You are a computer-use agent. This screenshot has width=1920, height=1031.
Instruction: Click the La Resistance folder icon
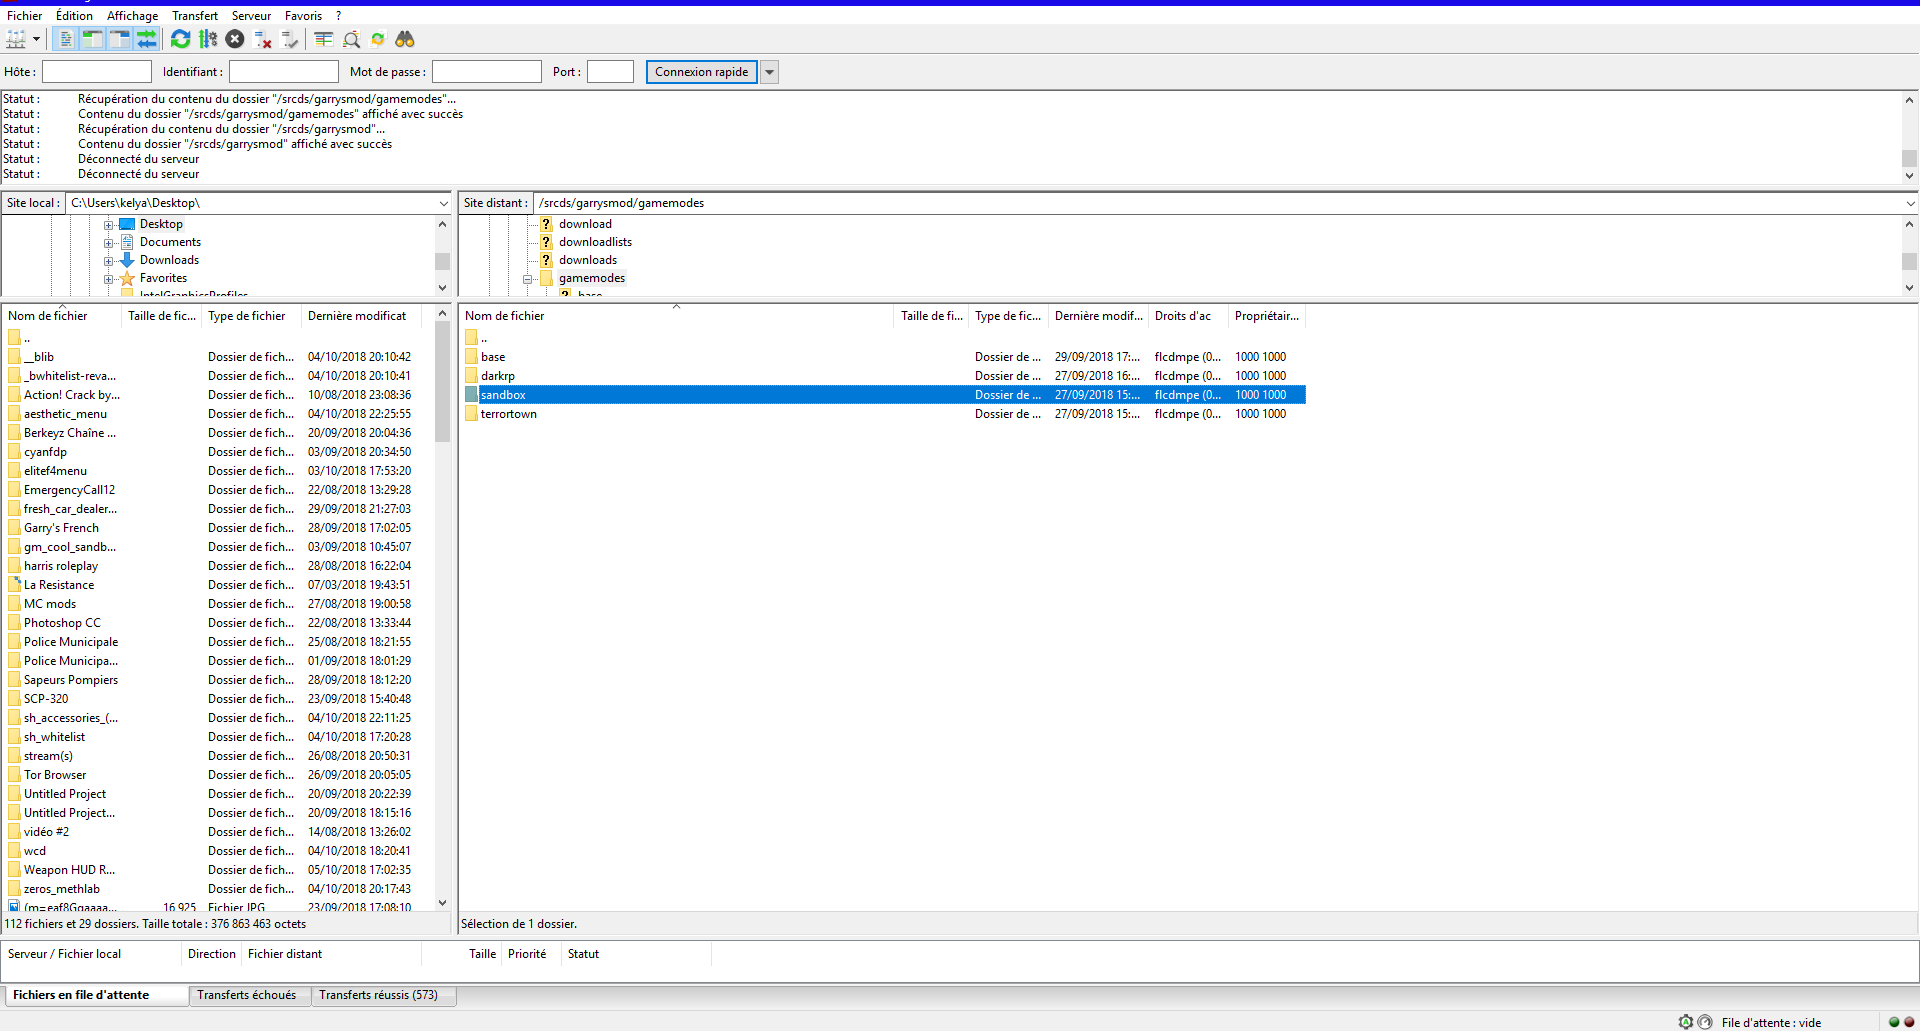pyautogui.click(x=14, y=585)
